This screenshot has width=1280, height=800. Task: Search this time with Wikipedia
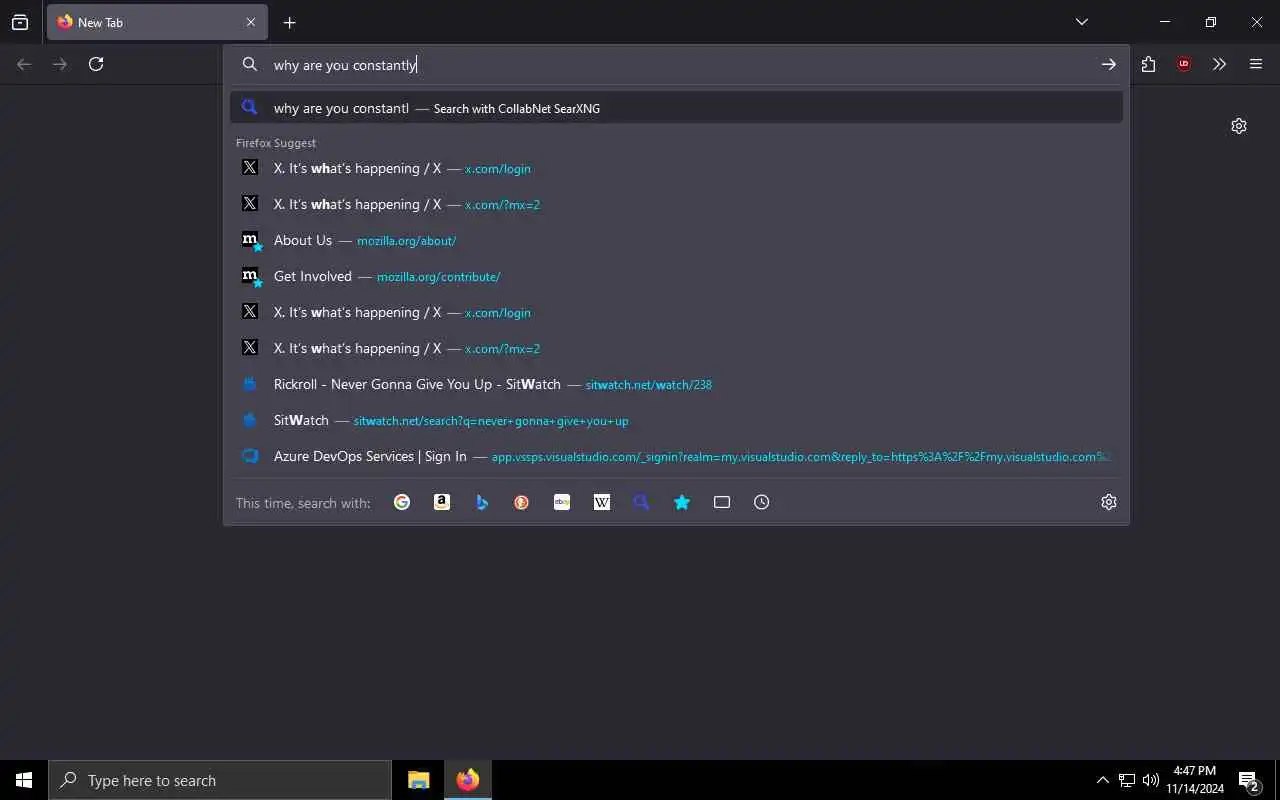click(x=602, y=502)
